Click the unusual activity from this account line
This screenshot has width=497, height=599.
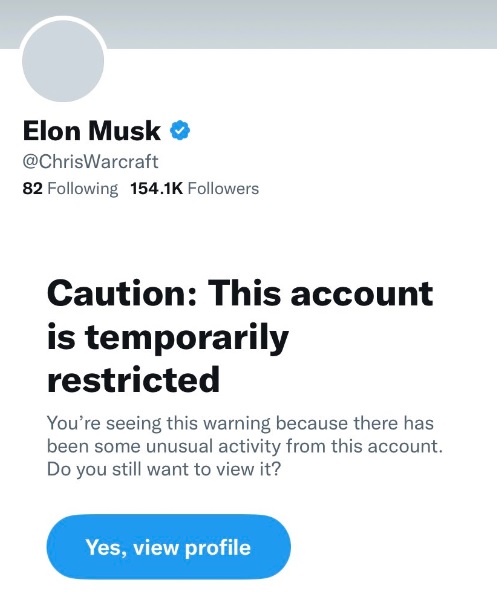244,446
